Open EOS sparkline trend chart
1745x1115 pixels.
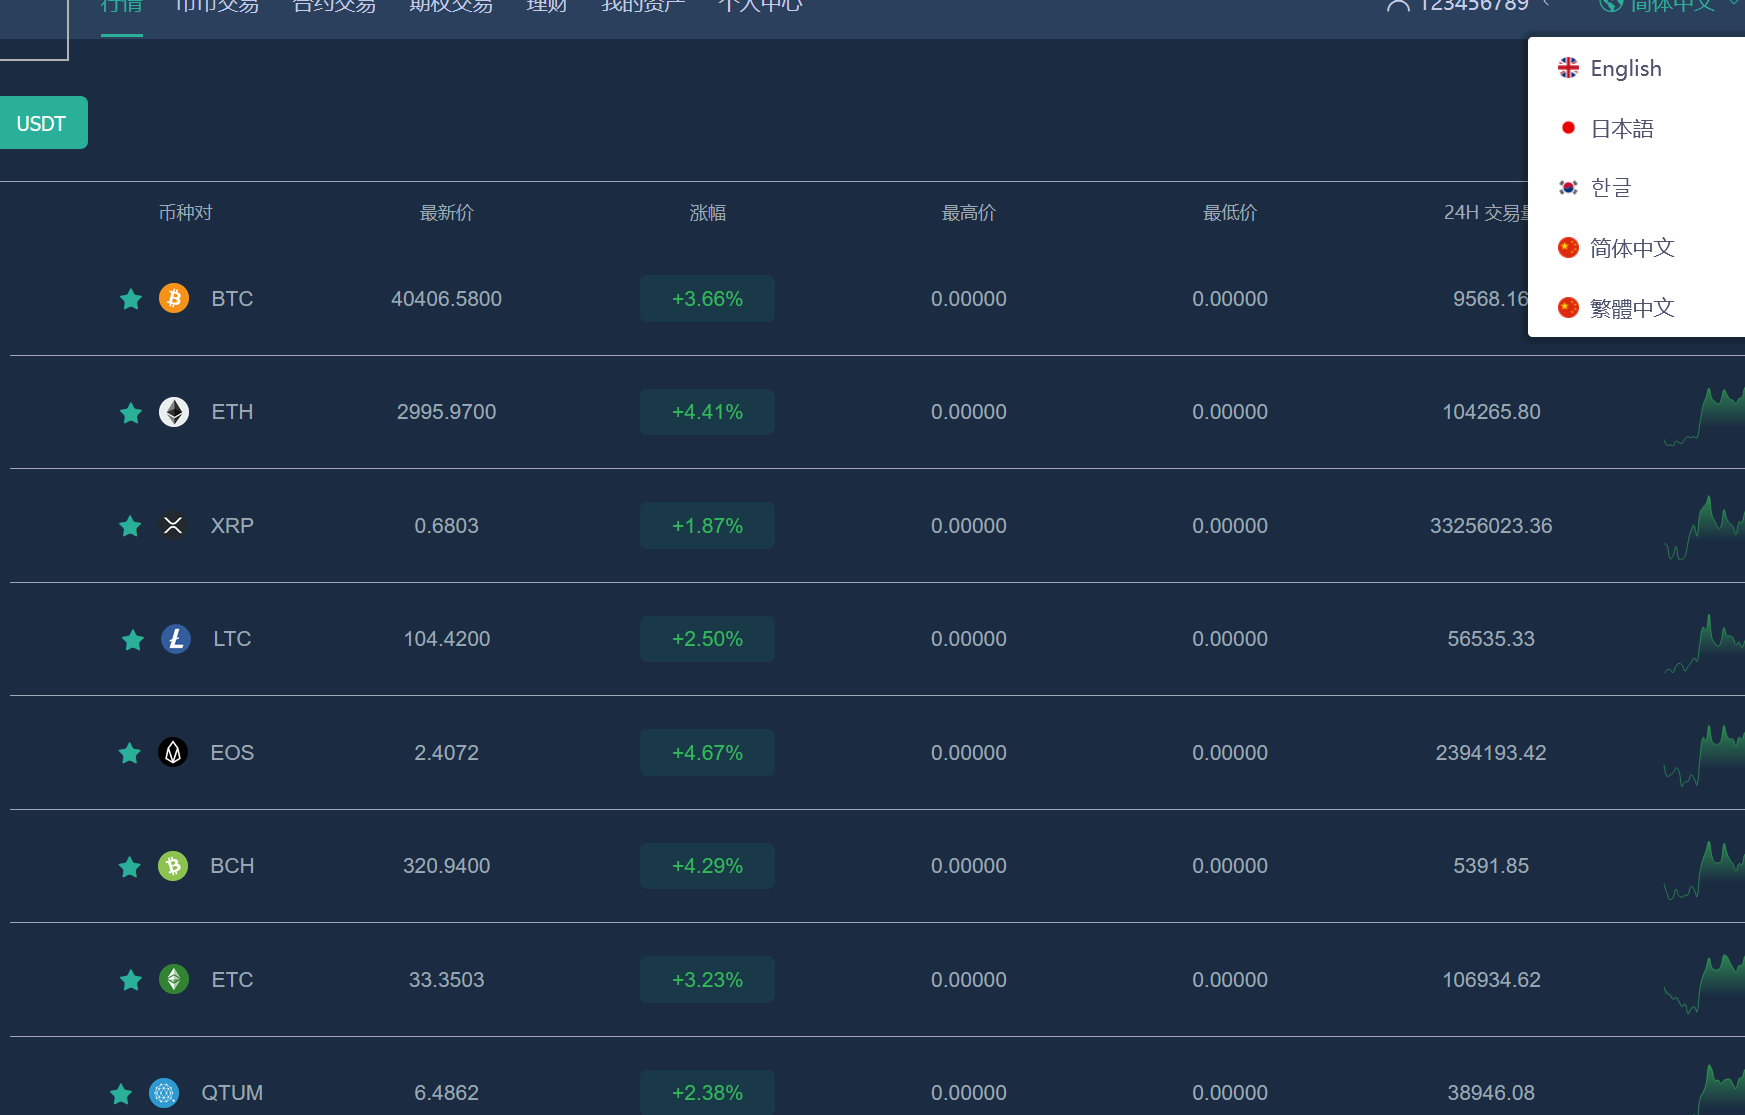(1704, 755)
